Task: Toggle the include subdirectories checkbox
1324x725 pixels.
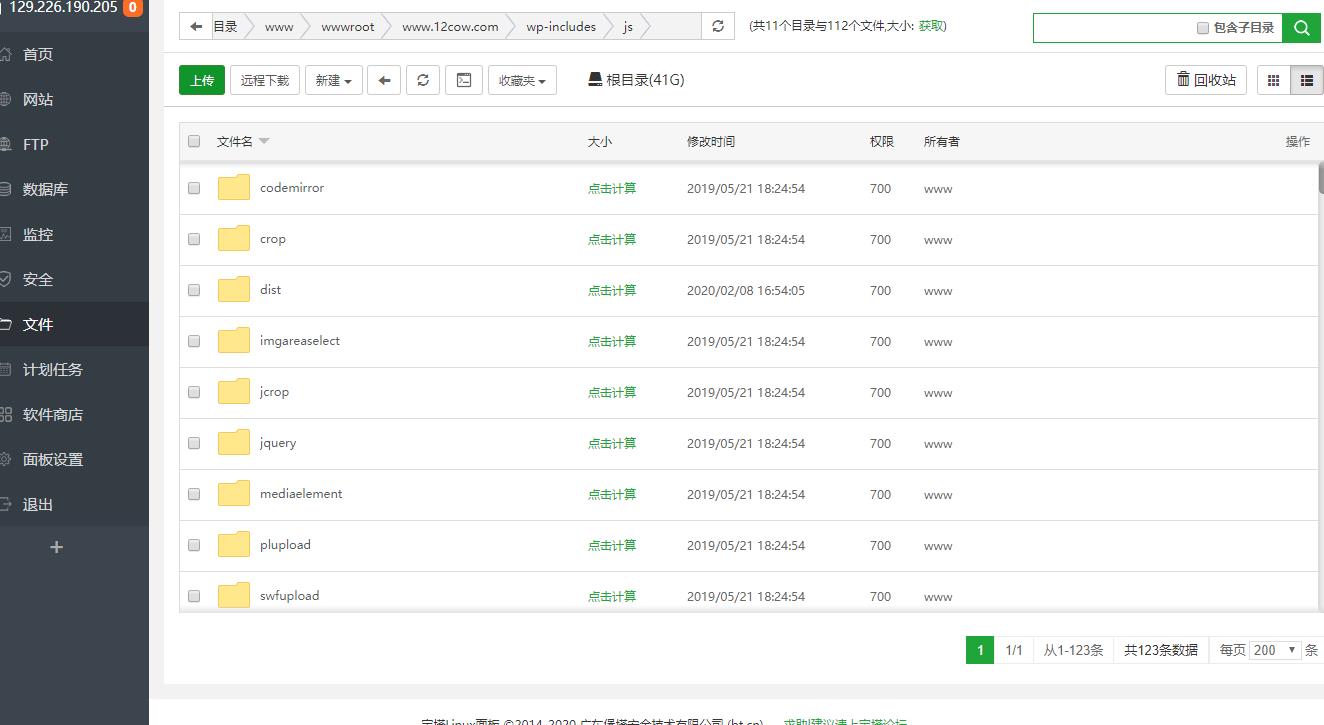Action: [x=1203, y=28]
